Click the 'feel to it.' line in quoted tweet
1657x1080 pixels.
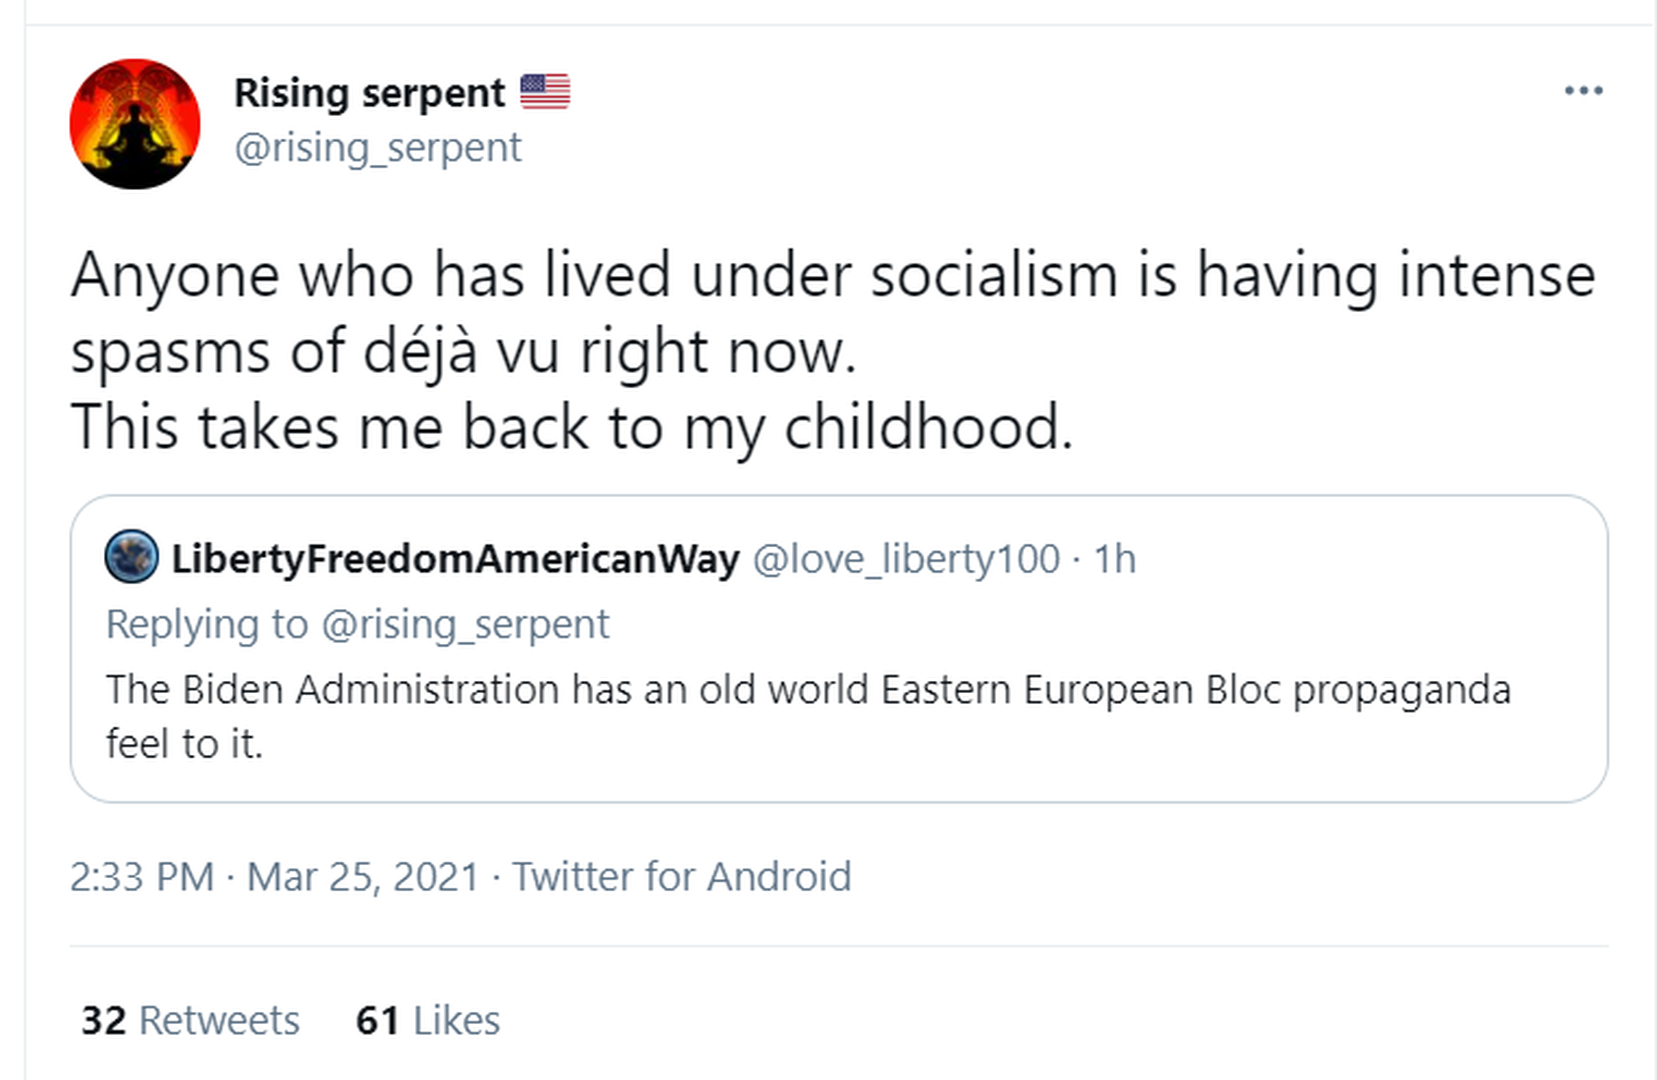(184, 745)
